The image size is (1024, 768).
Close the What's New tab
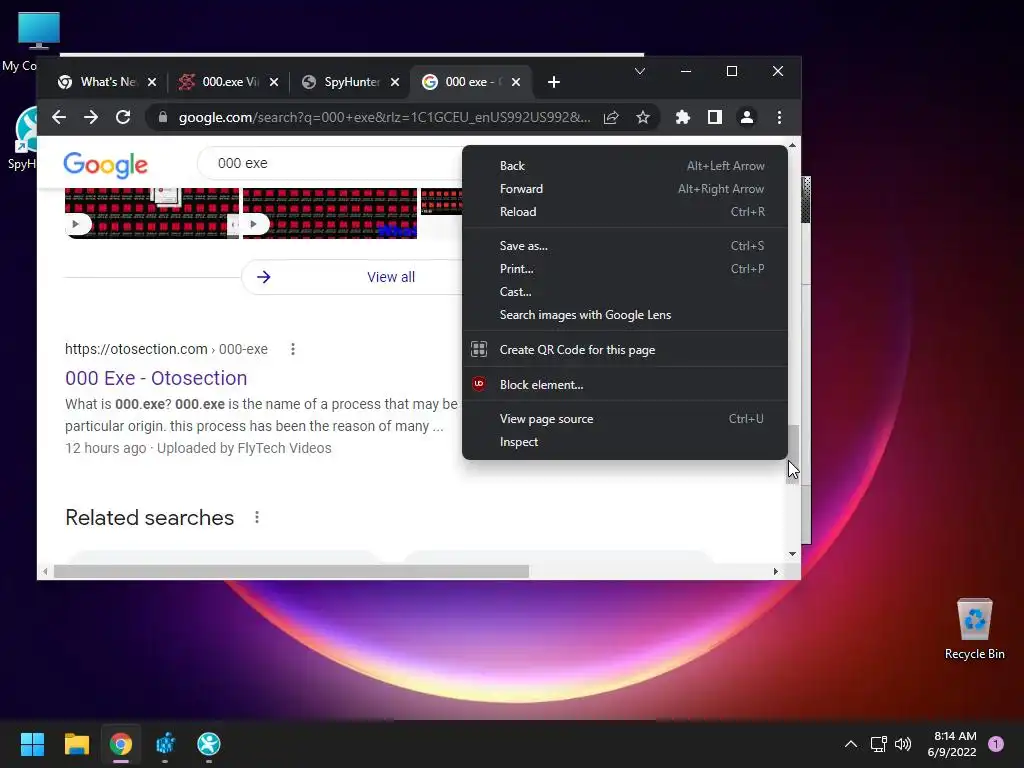(152, 82)
